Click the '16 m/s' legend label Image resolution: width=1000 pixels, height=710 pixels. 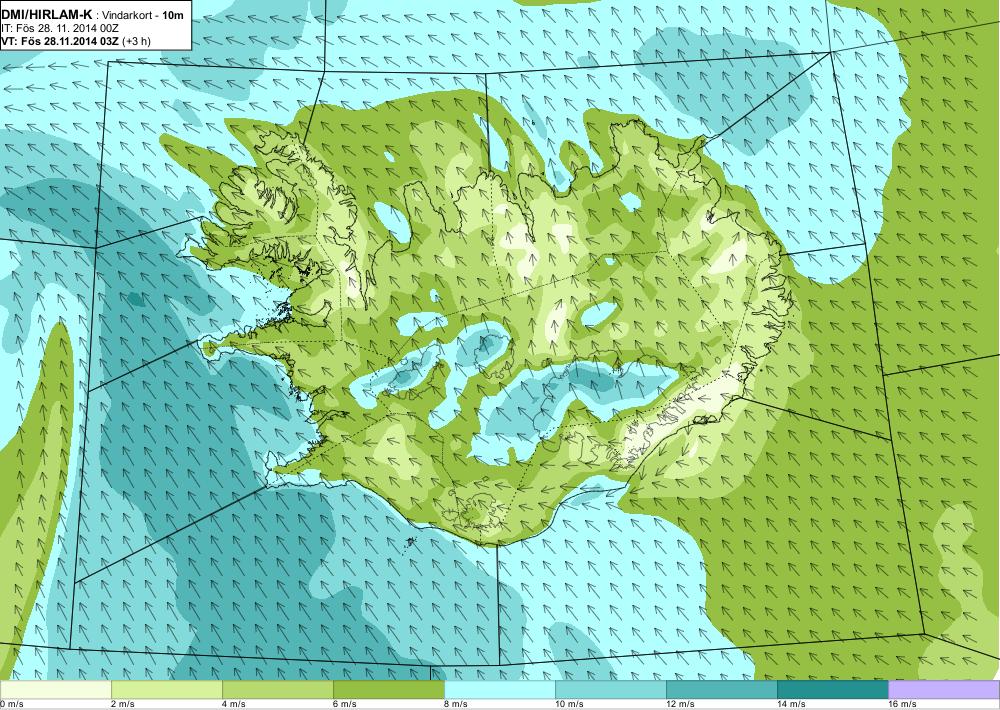(902, 704)
